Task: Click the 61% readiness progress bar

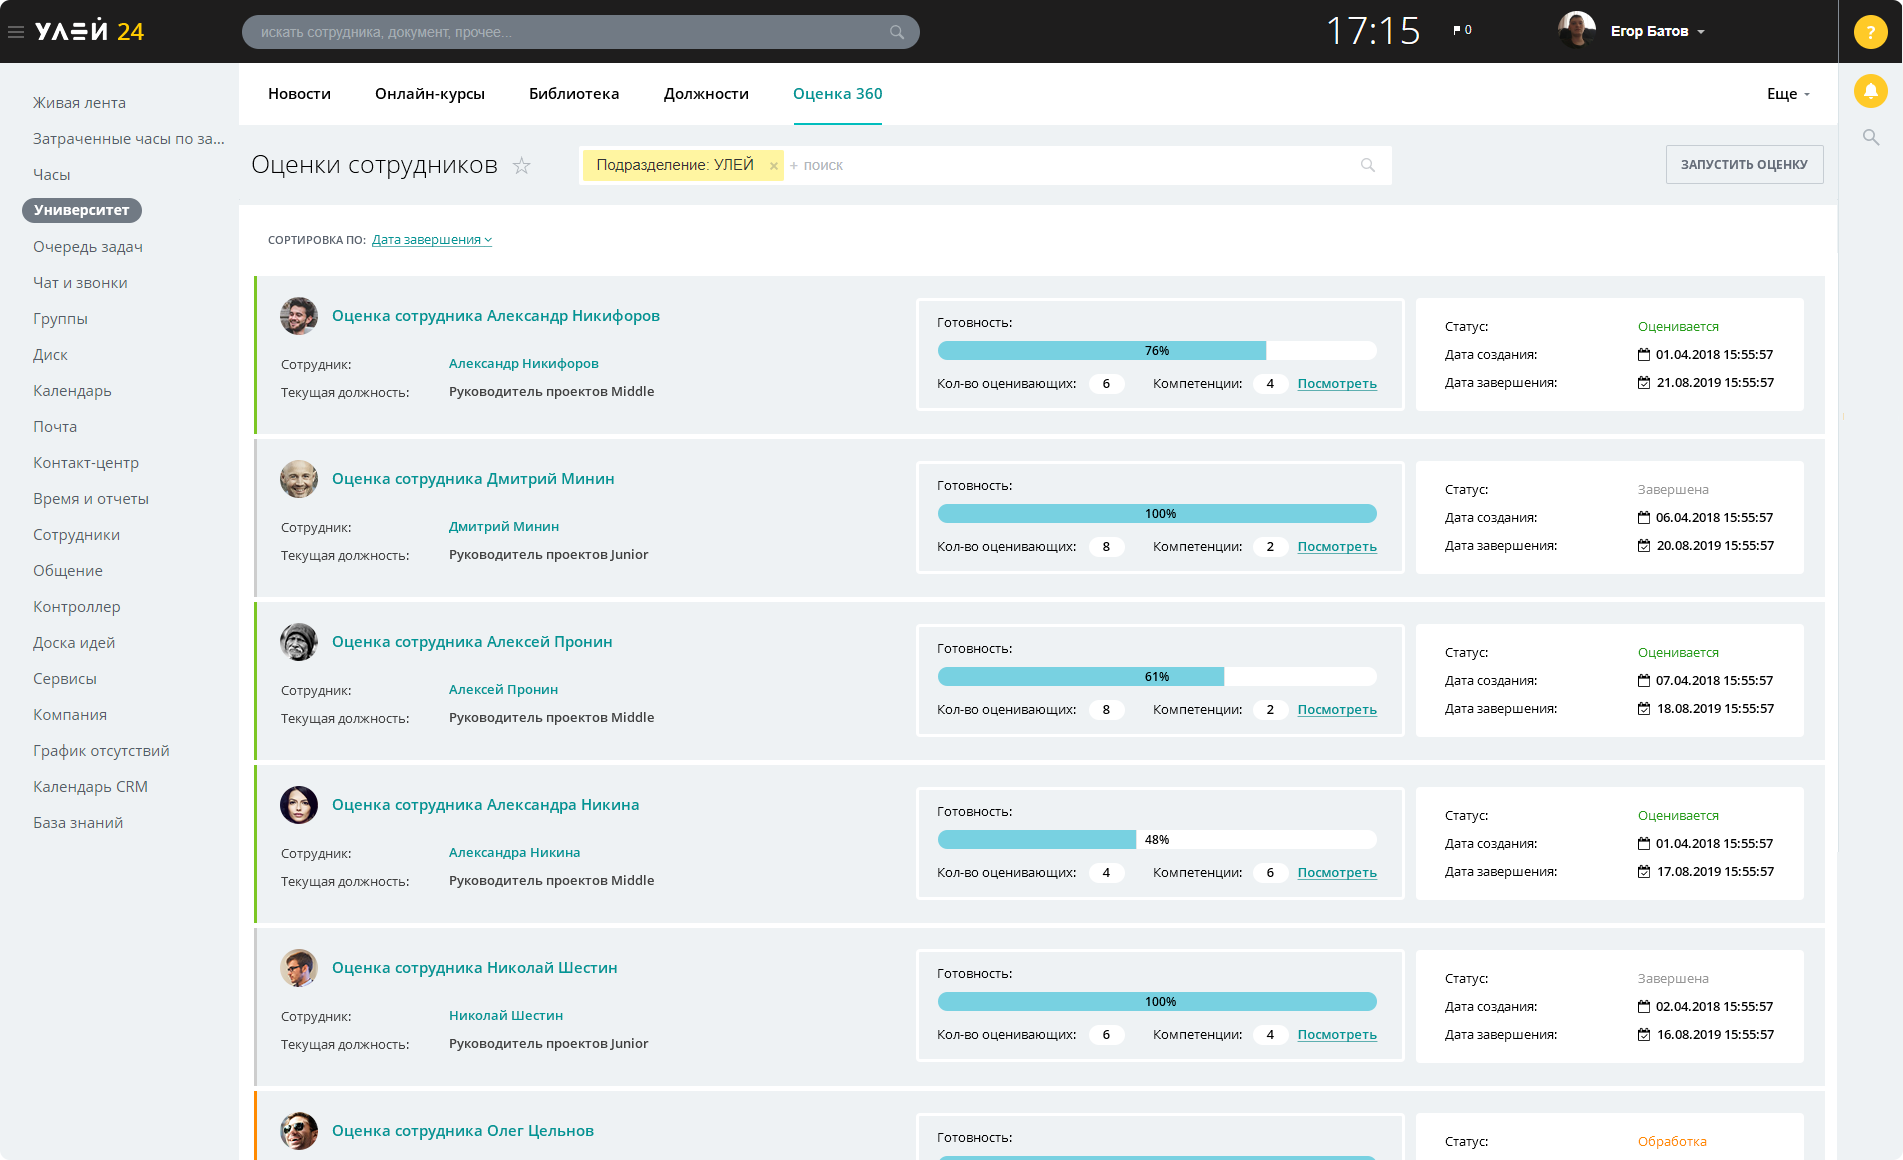Action: [1157, 677]
